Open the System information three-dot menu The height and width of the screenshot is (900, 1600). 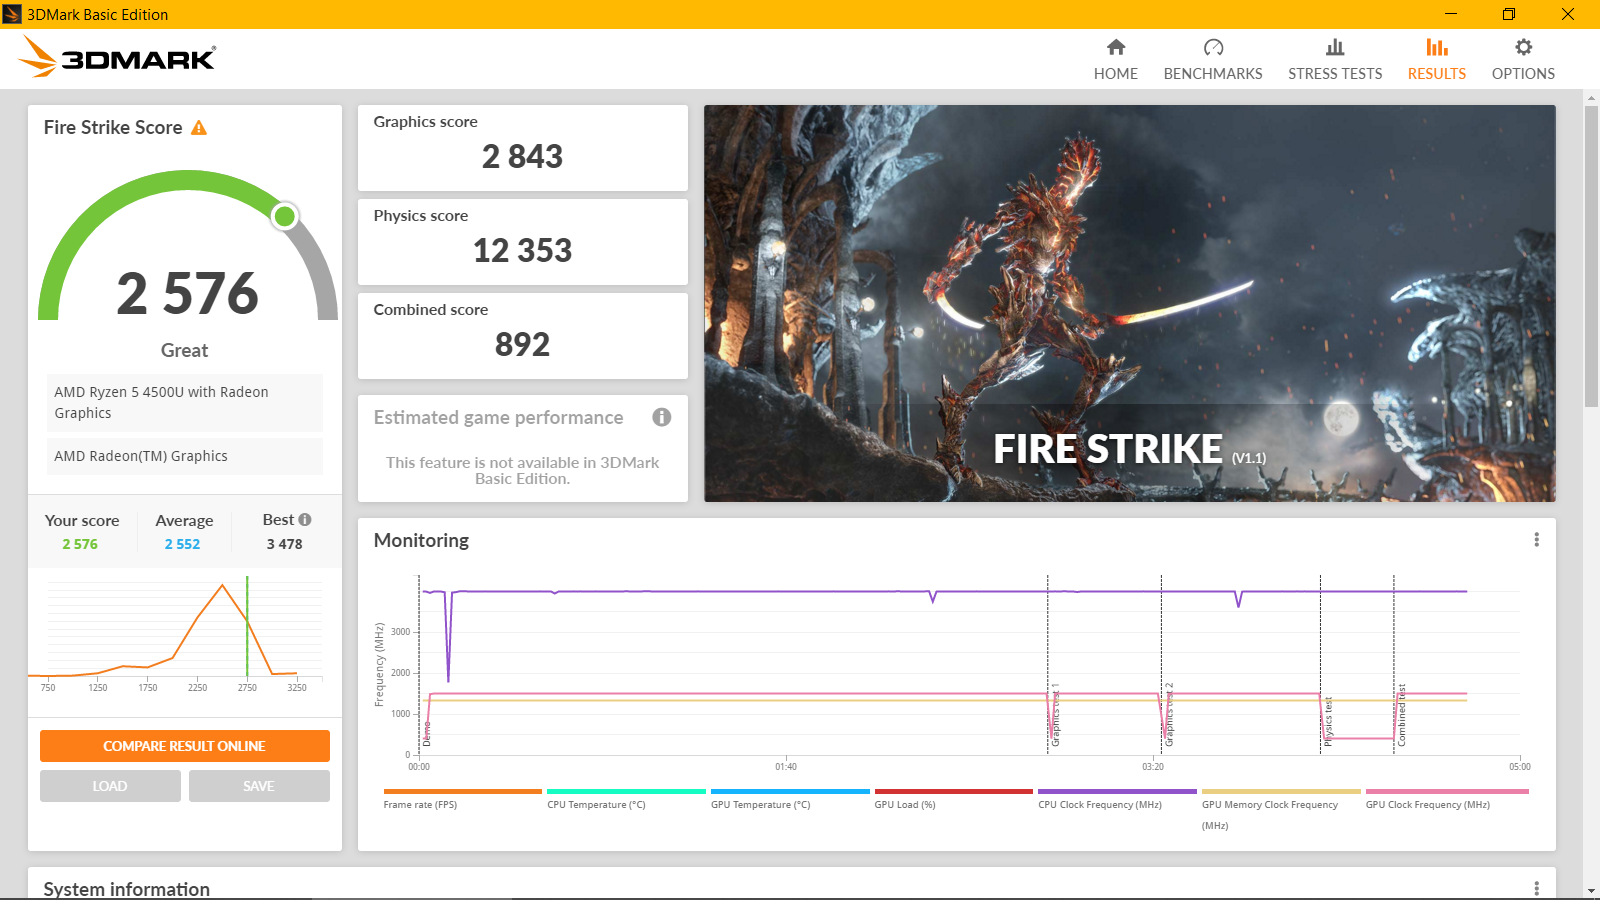(x=1537, y=888)
